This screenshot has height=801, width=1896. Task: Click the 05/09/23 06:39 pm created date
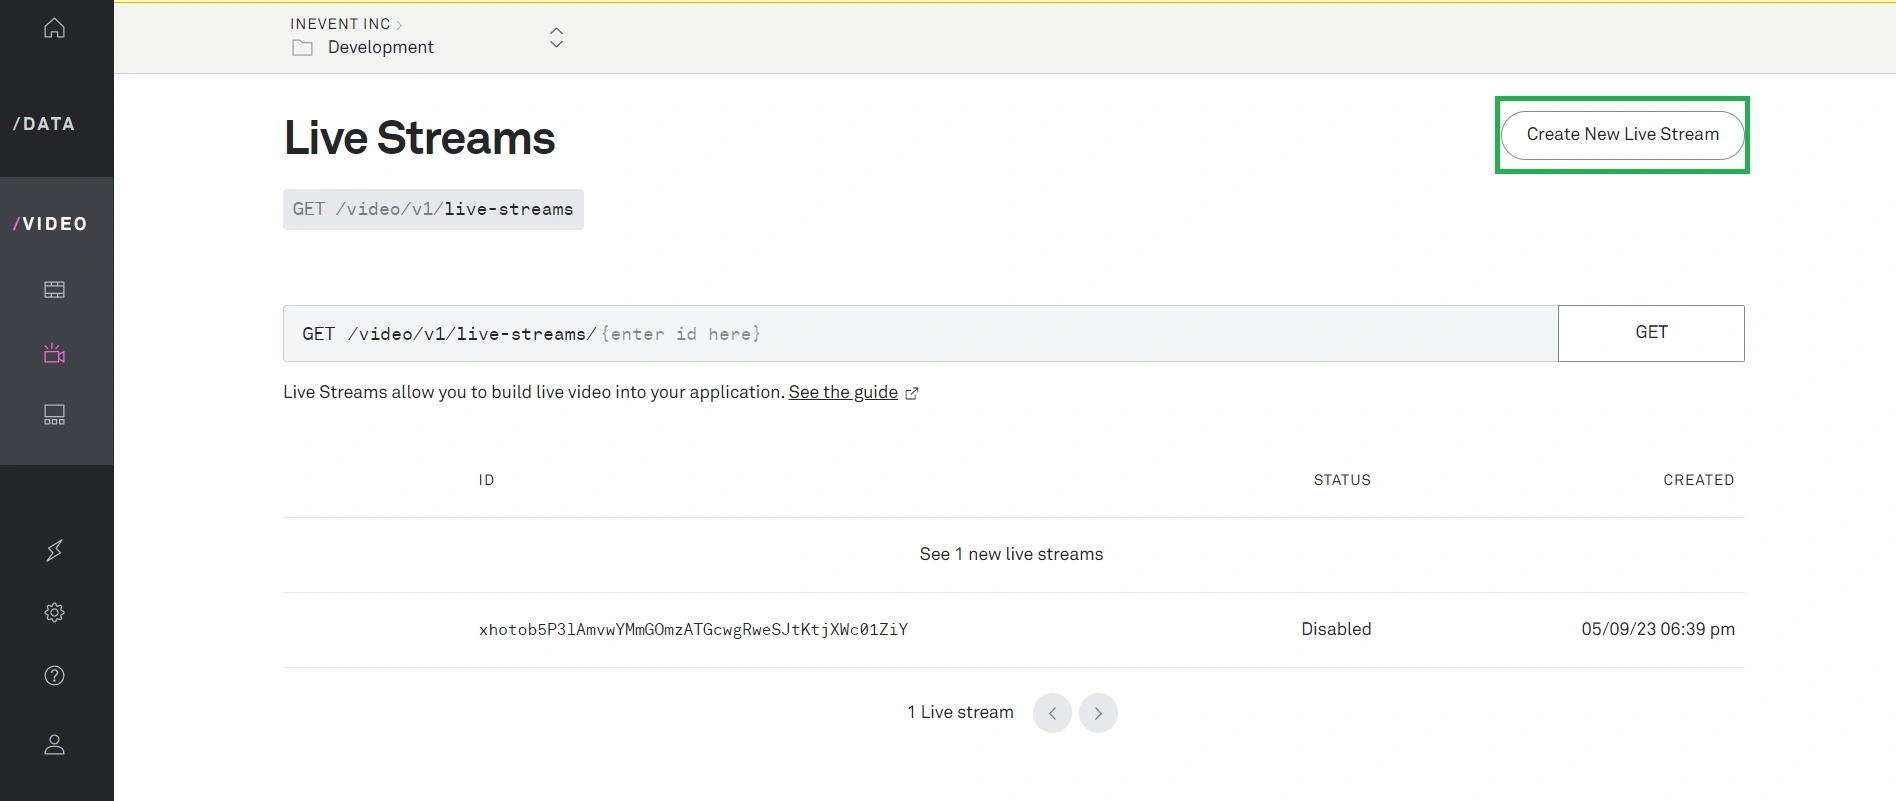1658,629
